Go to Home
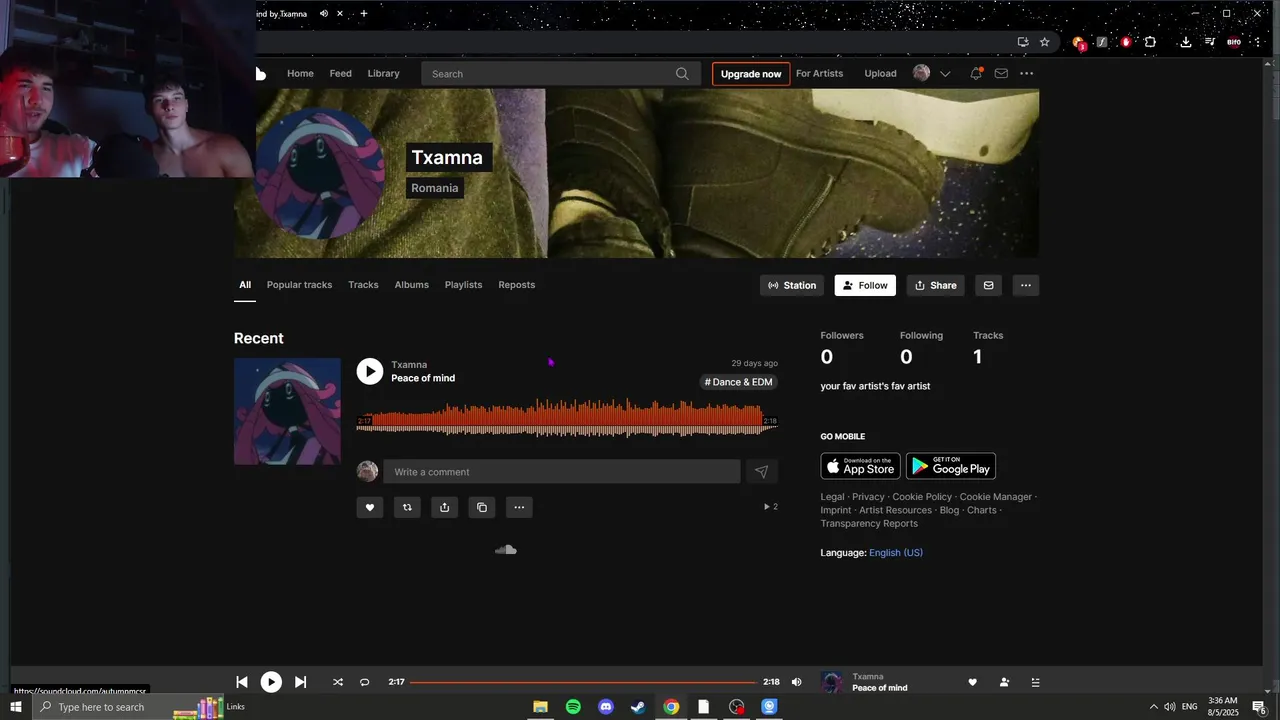Image resolution: width=1280 pixels, height=720 pixels. tap(300, 73)
